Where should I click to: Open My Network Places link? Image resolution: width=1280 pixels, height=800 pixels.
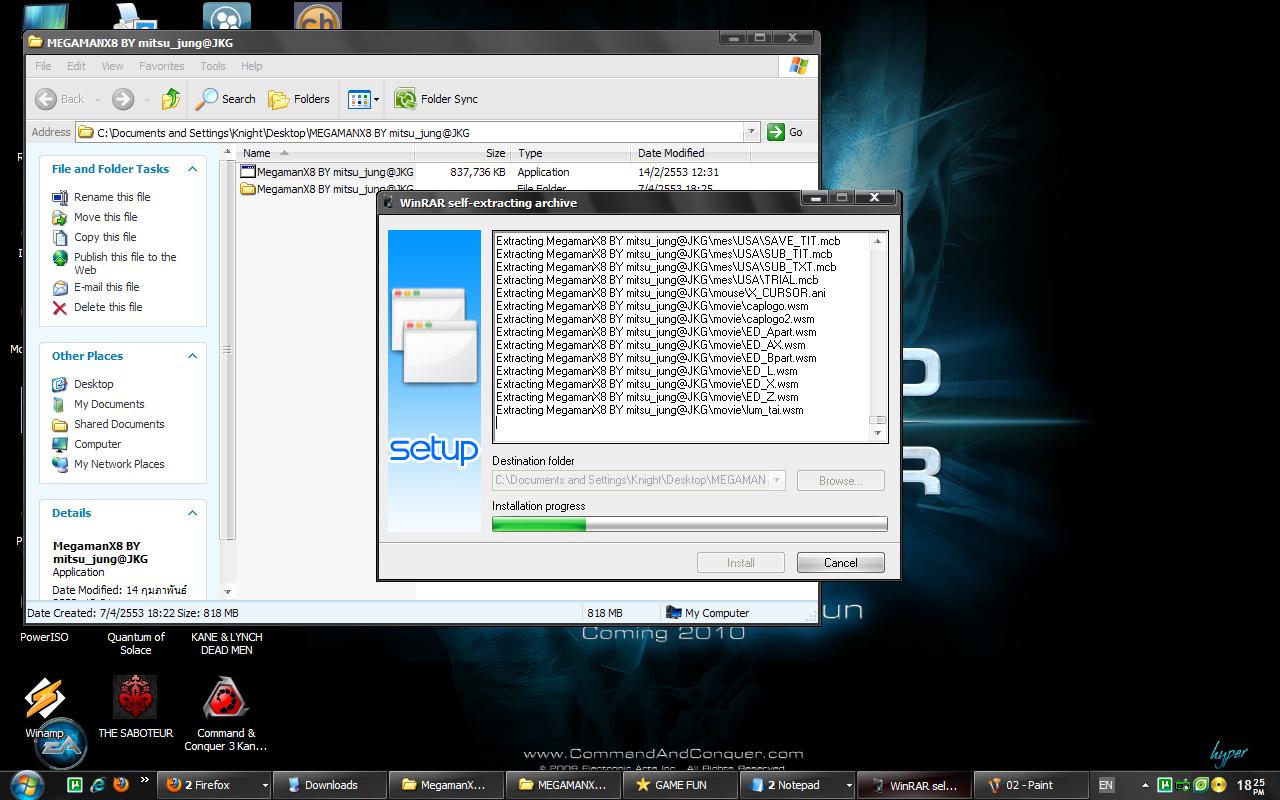pyautogui.click(x=119, y=464)
